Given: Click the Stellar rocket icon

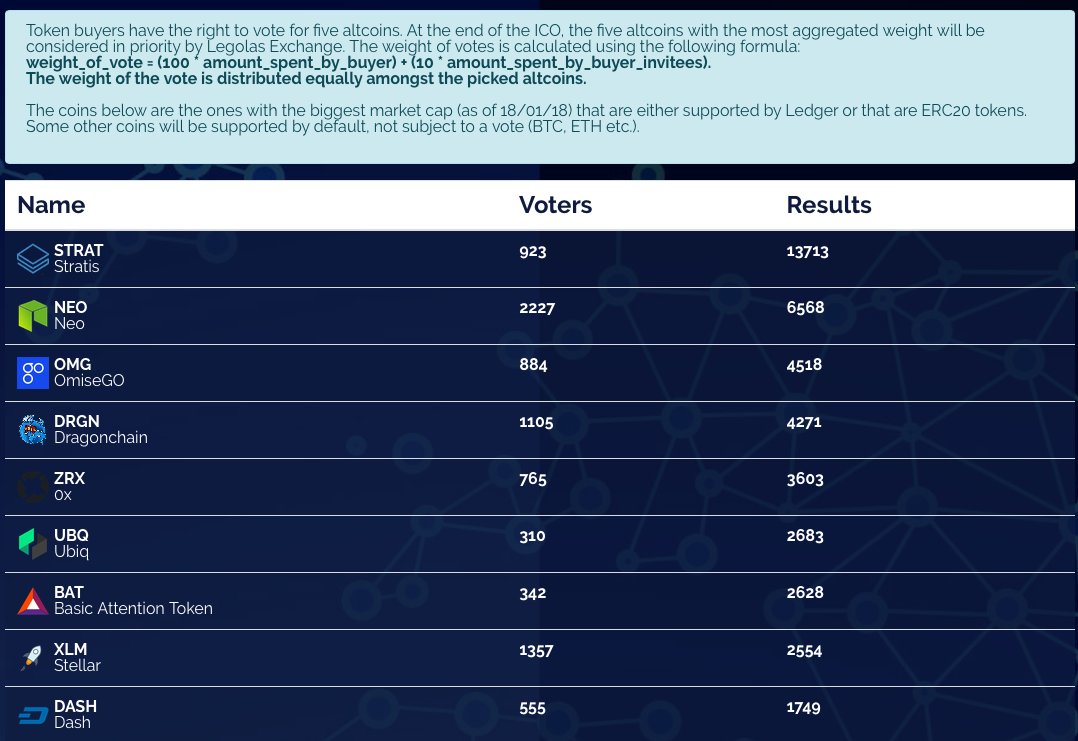Looking at the screenshot, I should pyautogui.click(x=33, y=658).
